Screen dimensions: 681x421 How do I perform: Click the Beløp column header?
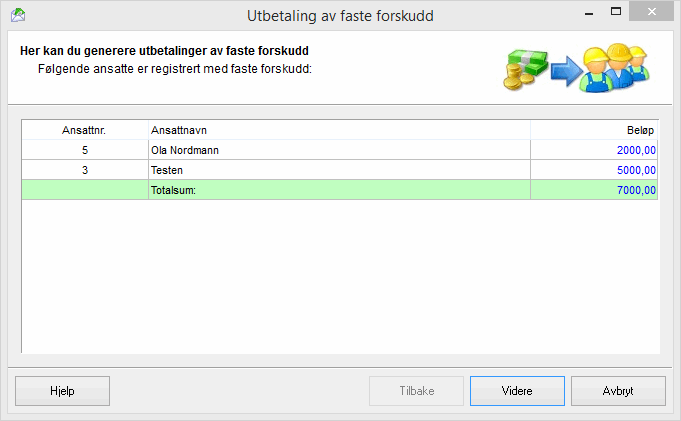(594, 131)
